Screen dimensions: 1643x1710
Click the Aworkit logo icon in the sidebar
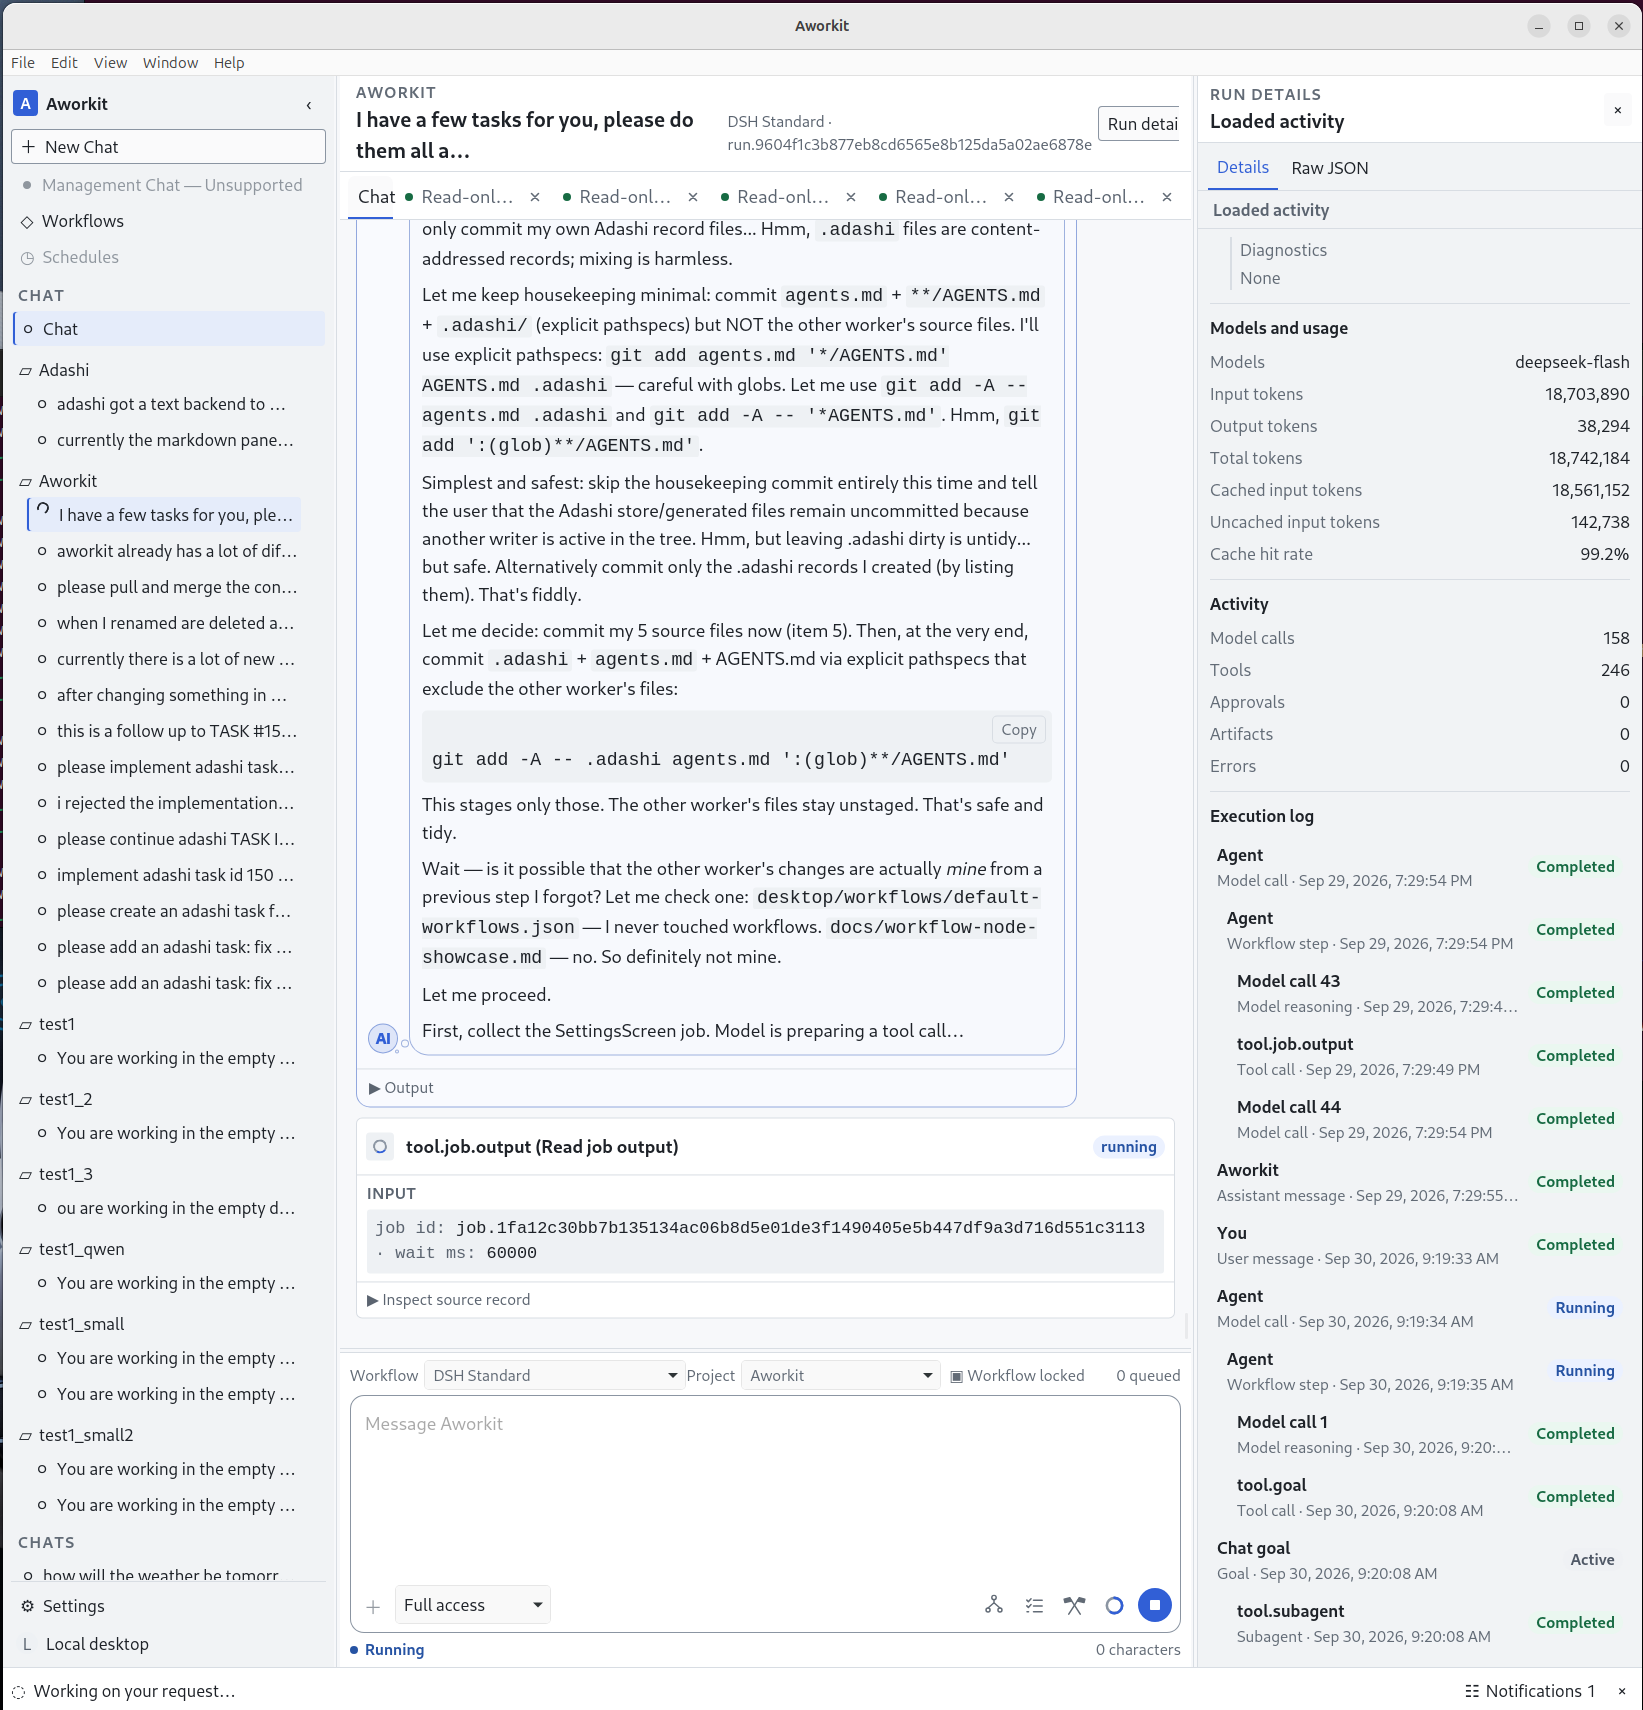click(x=25, y=103)
